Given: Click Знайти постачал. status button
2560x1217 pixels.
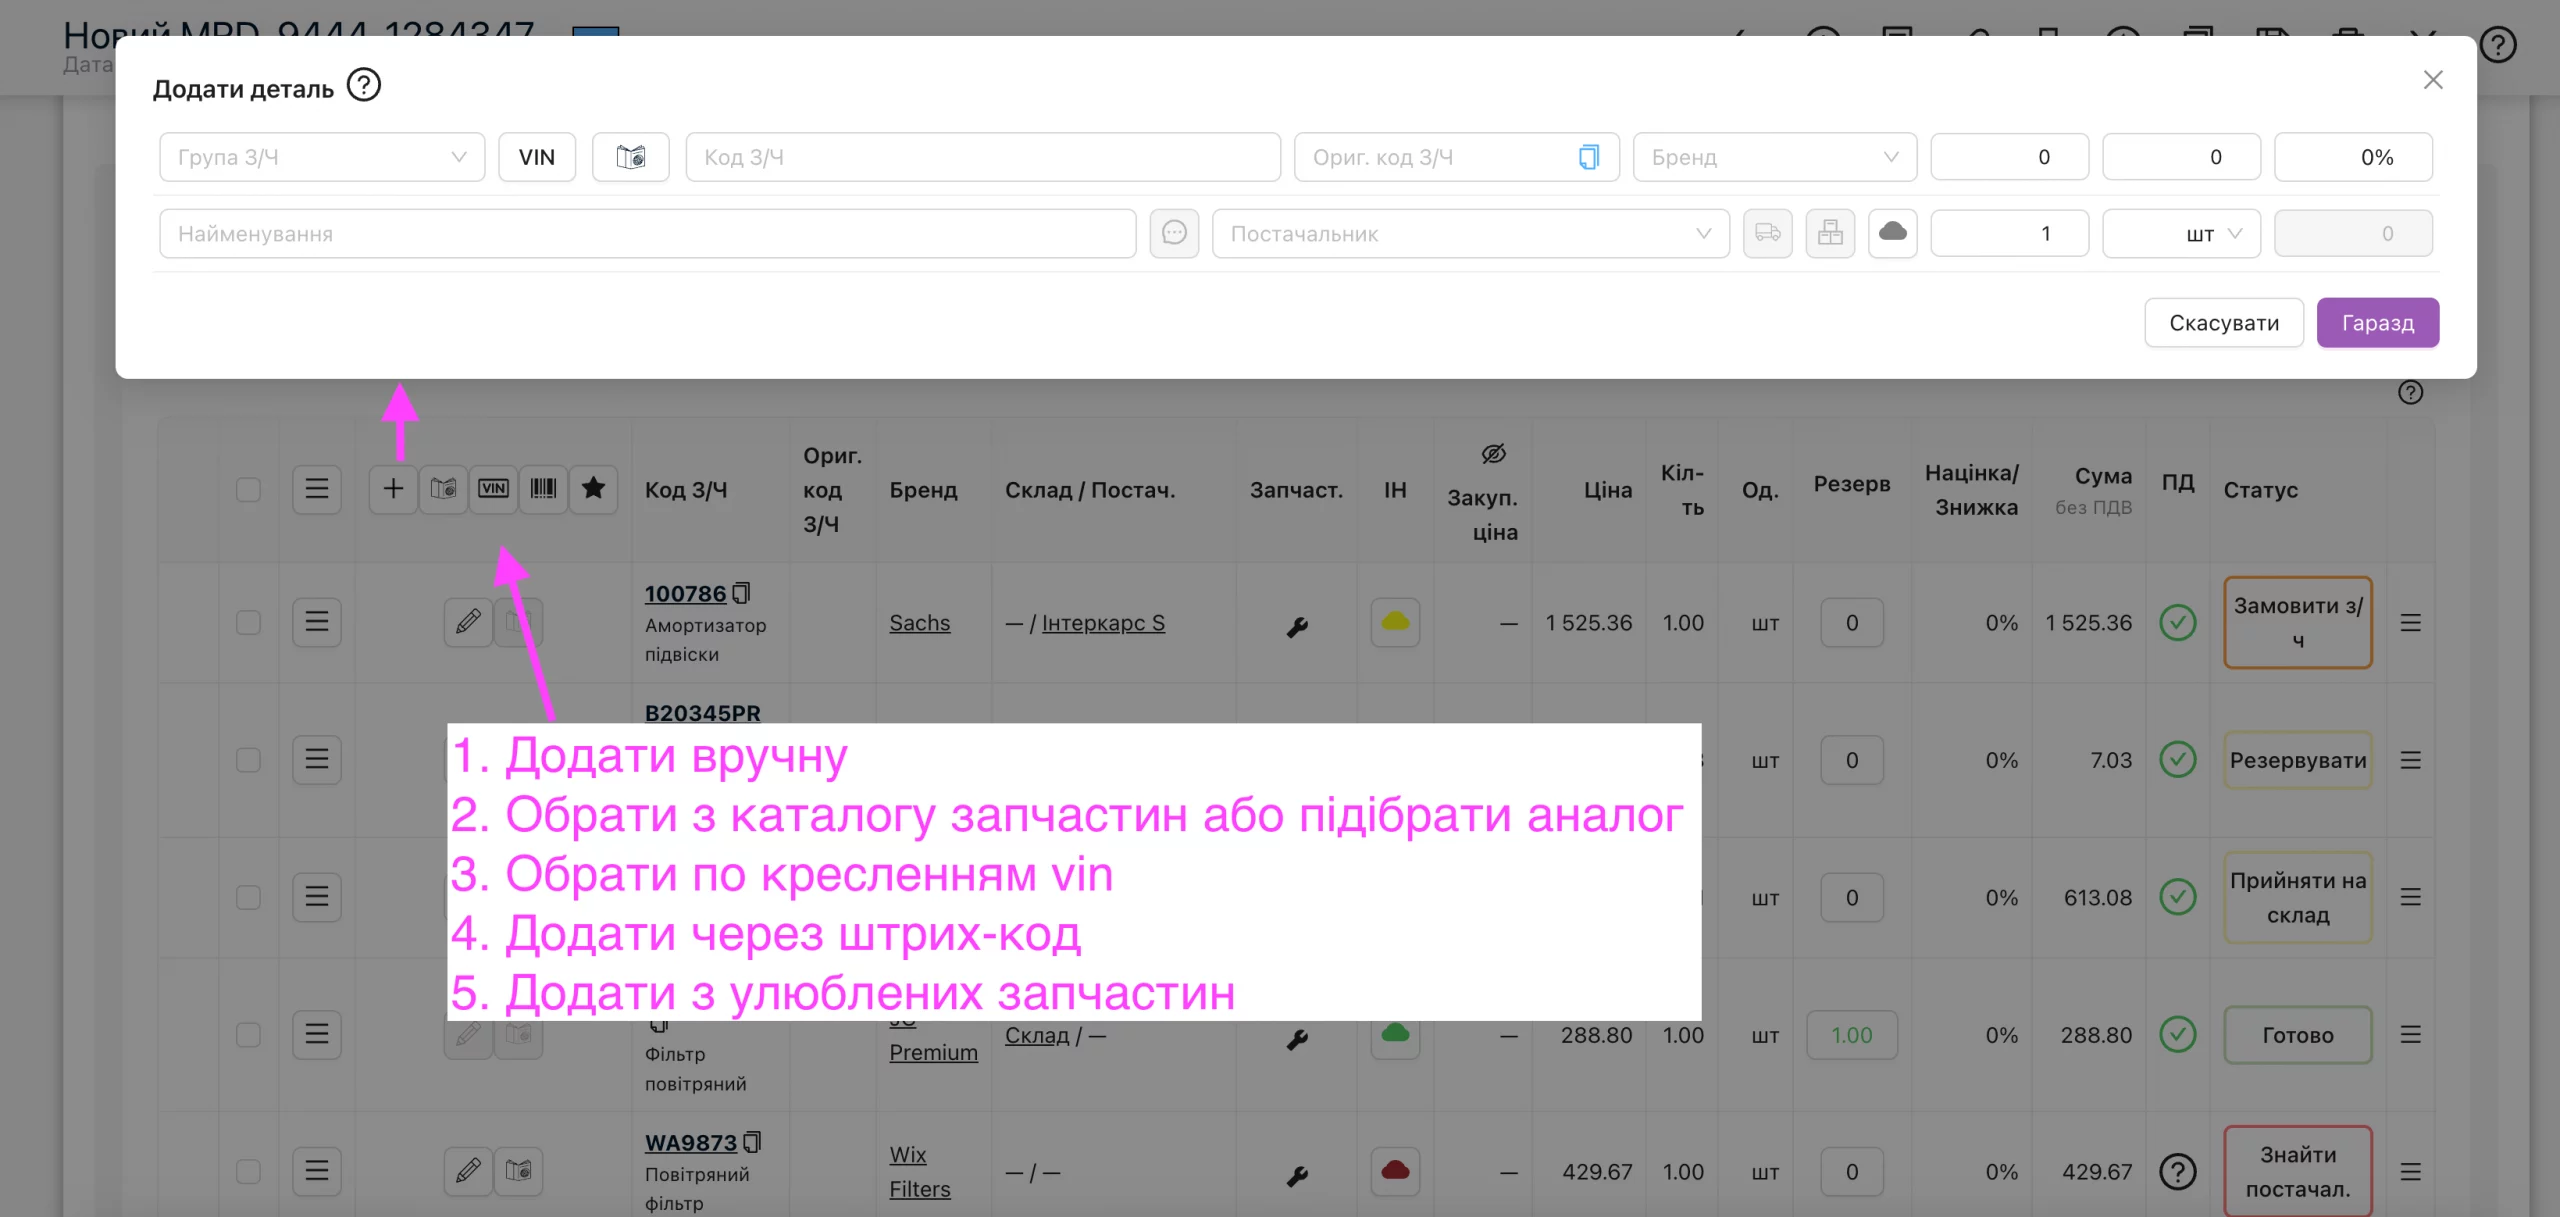Looking at the screenshot, I should coord(2298,1172).
